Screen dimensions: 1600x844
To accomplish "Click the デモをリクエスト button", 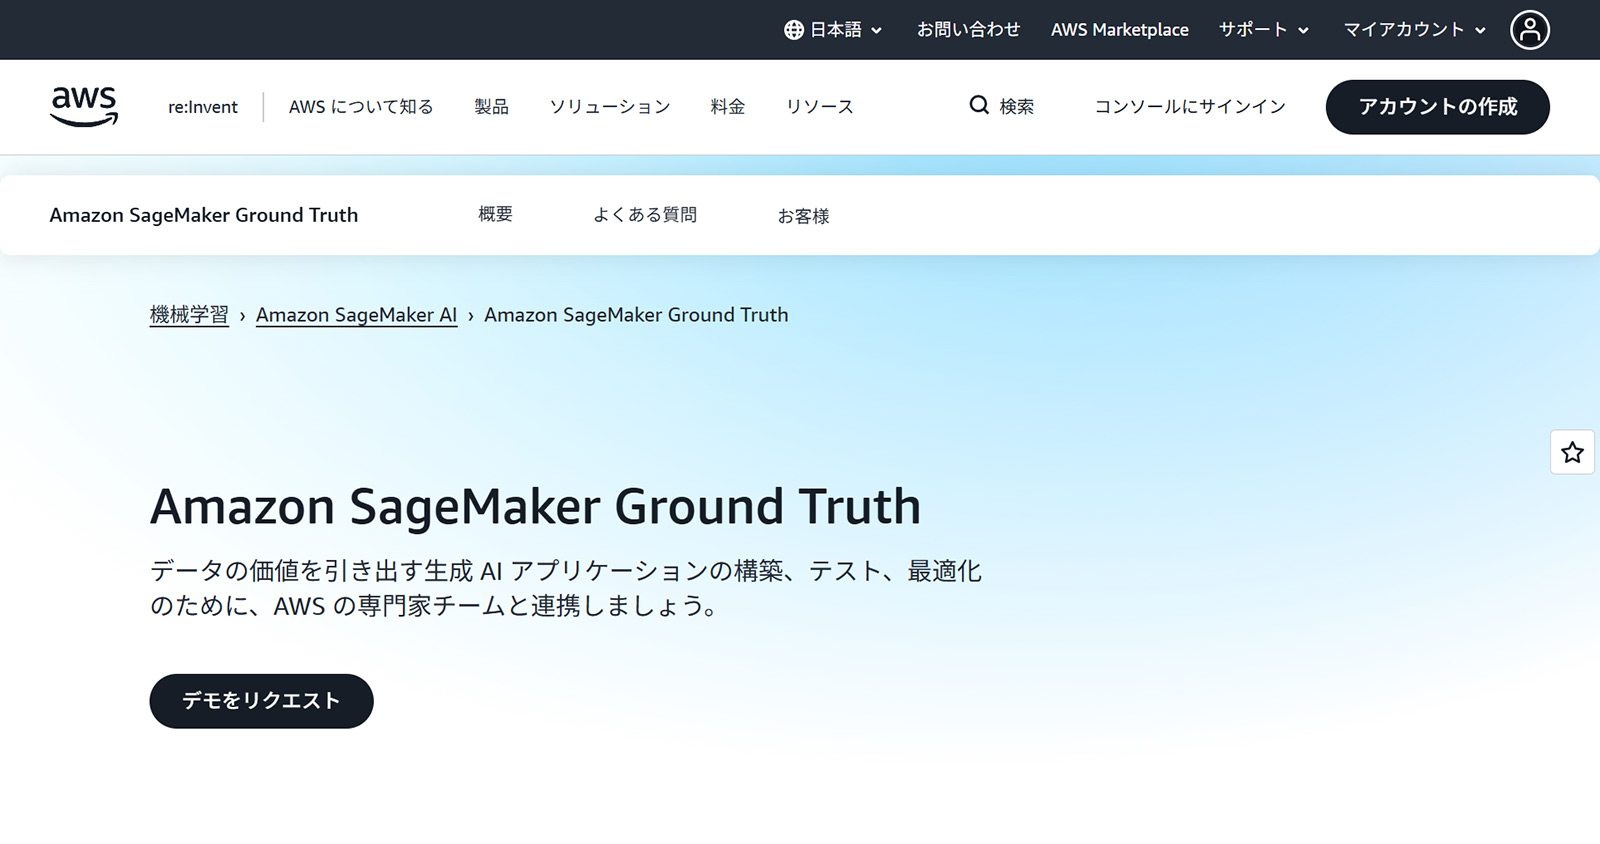I will pos(261,701).
